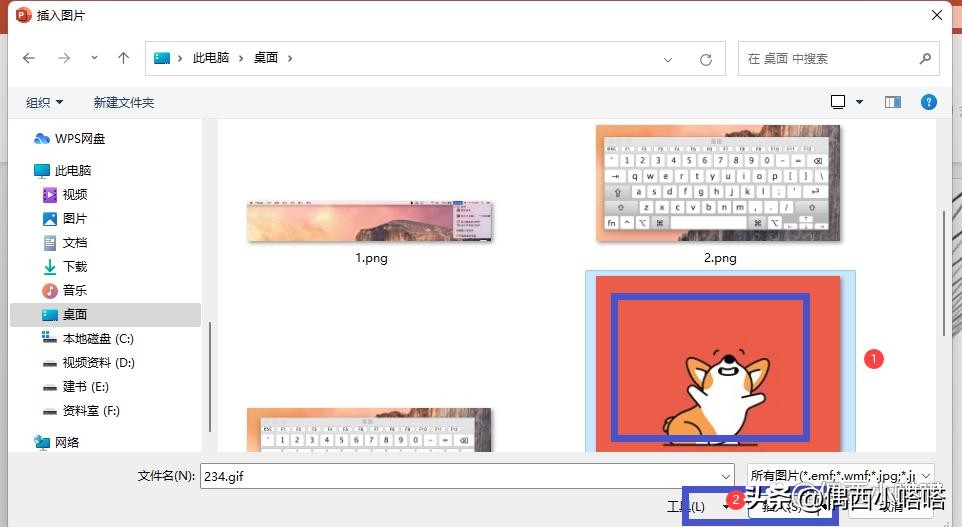Image resolution: width=962 pixels, height=527 pixels.
Task: Open 建书 (E:) drive
Action: click(x=85, y=387)
